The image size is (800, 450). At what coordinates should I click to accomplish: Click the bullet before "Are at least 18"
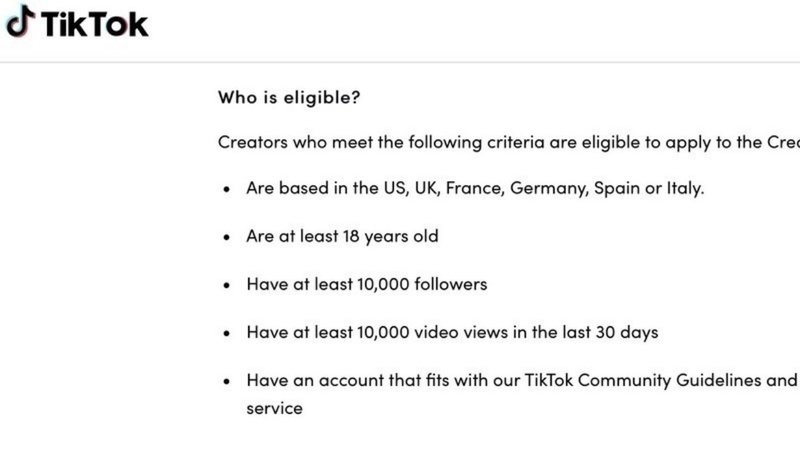click(x=226, y=237)
